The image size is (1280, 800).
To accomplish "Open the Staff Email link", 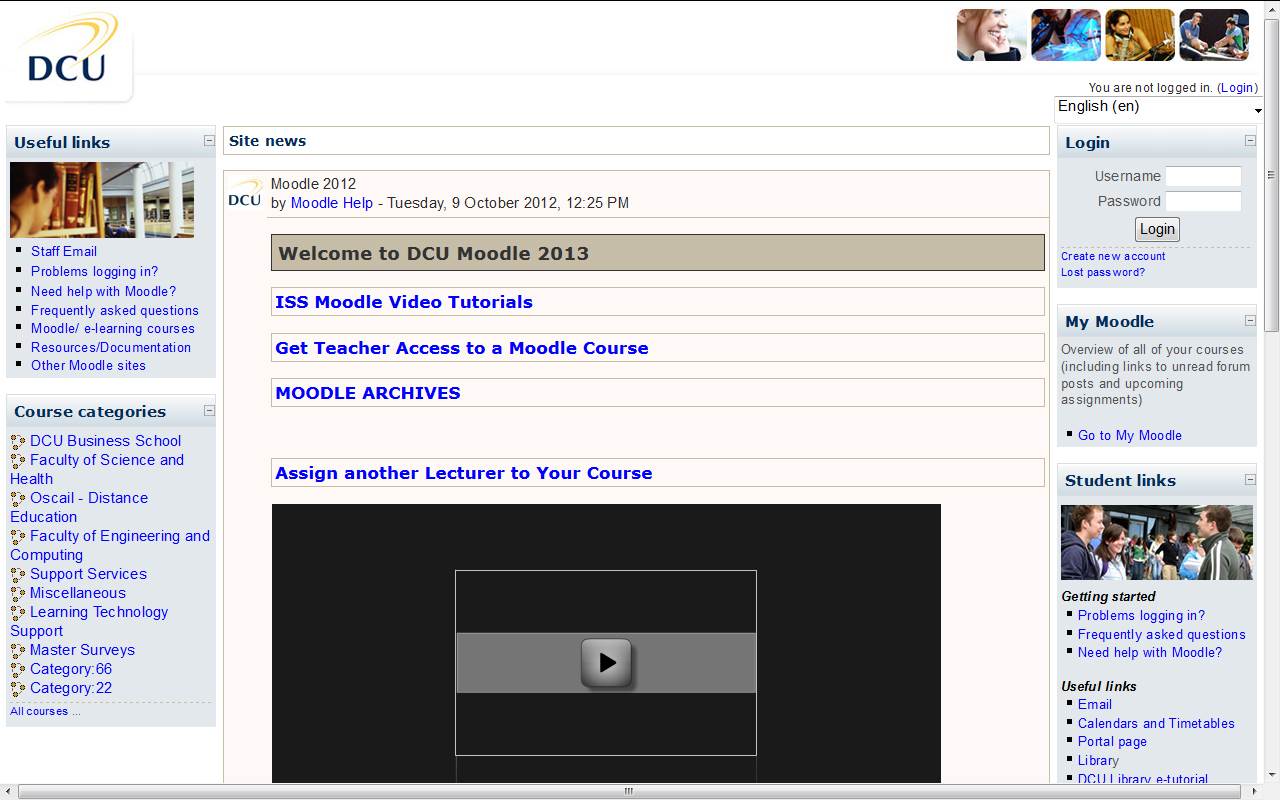I will [64, 251].
